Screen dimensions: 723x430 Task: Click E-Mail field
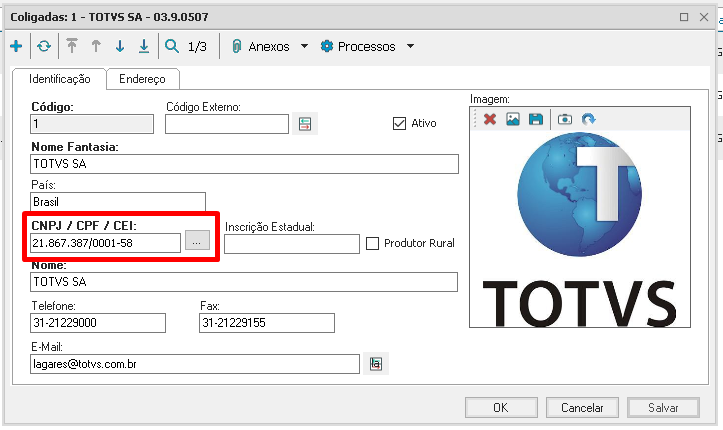tap(195, 364)
